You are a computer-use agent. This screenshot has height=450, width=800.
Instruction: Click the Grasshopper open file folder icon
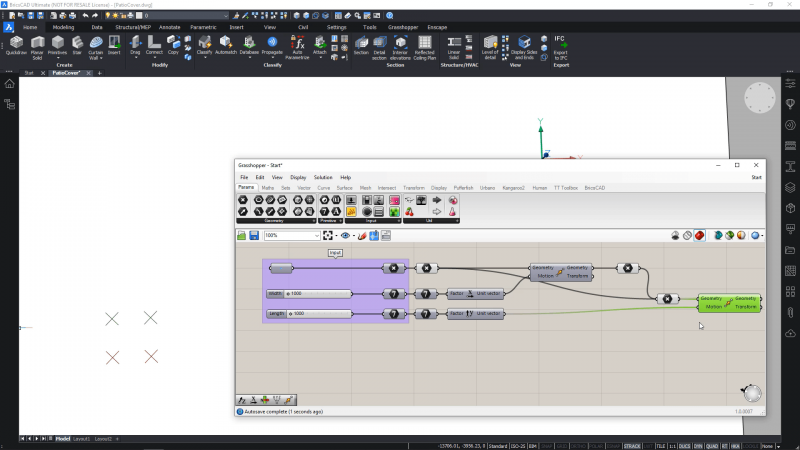[241, 235]
